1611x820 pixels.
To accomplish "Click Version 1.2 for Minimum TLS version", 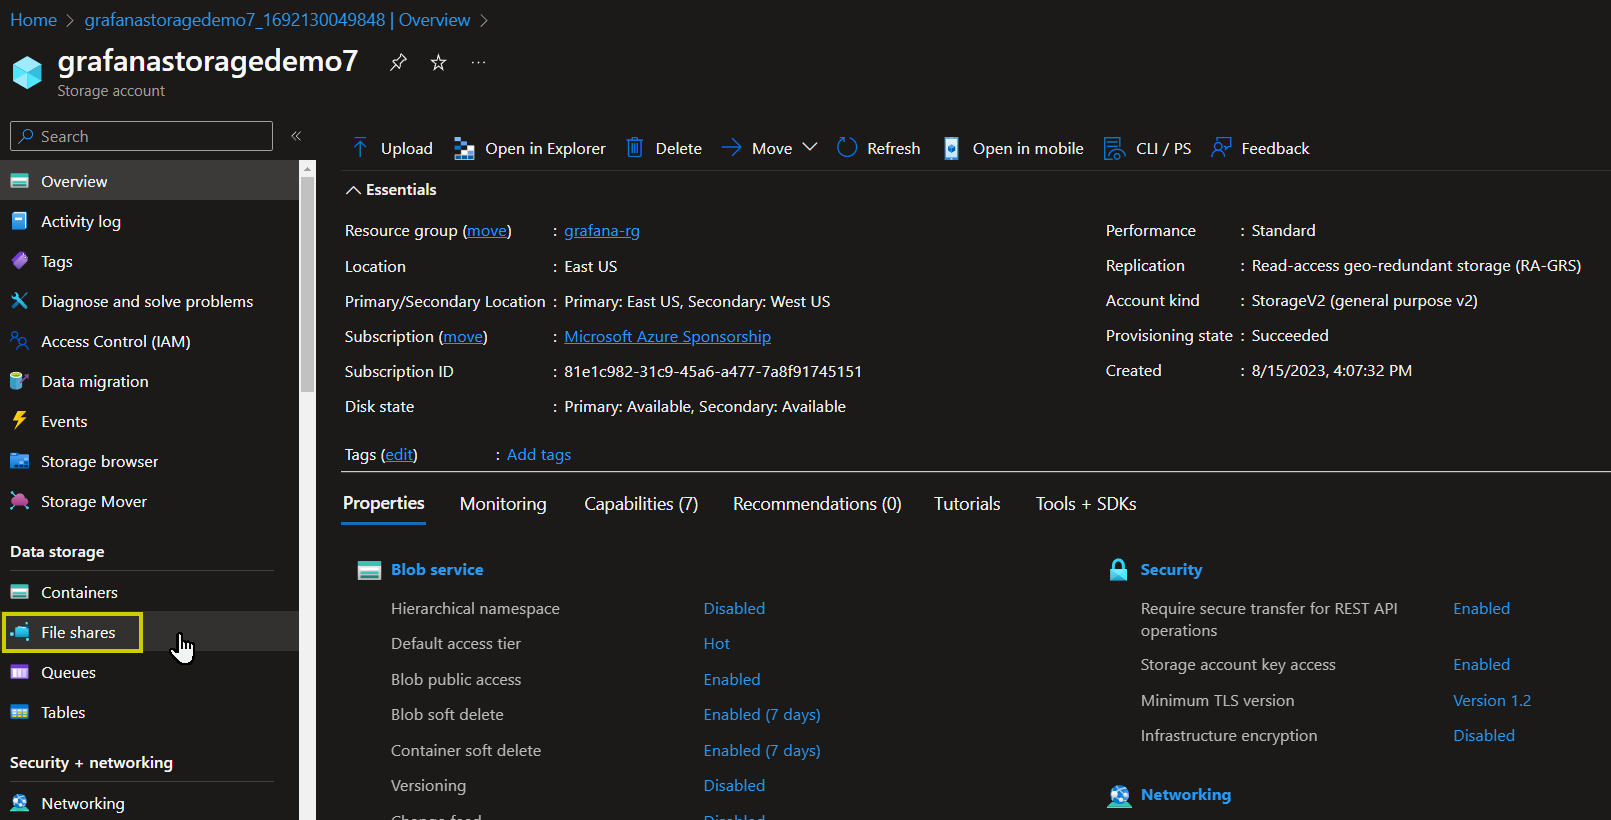I will tap(1492, 701).
